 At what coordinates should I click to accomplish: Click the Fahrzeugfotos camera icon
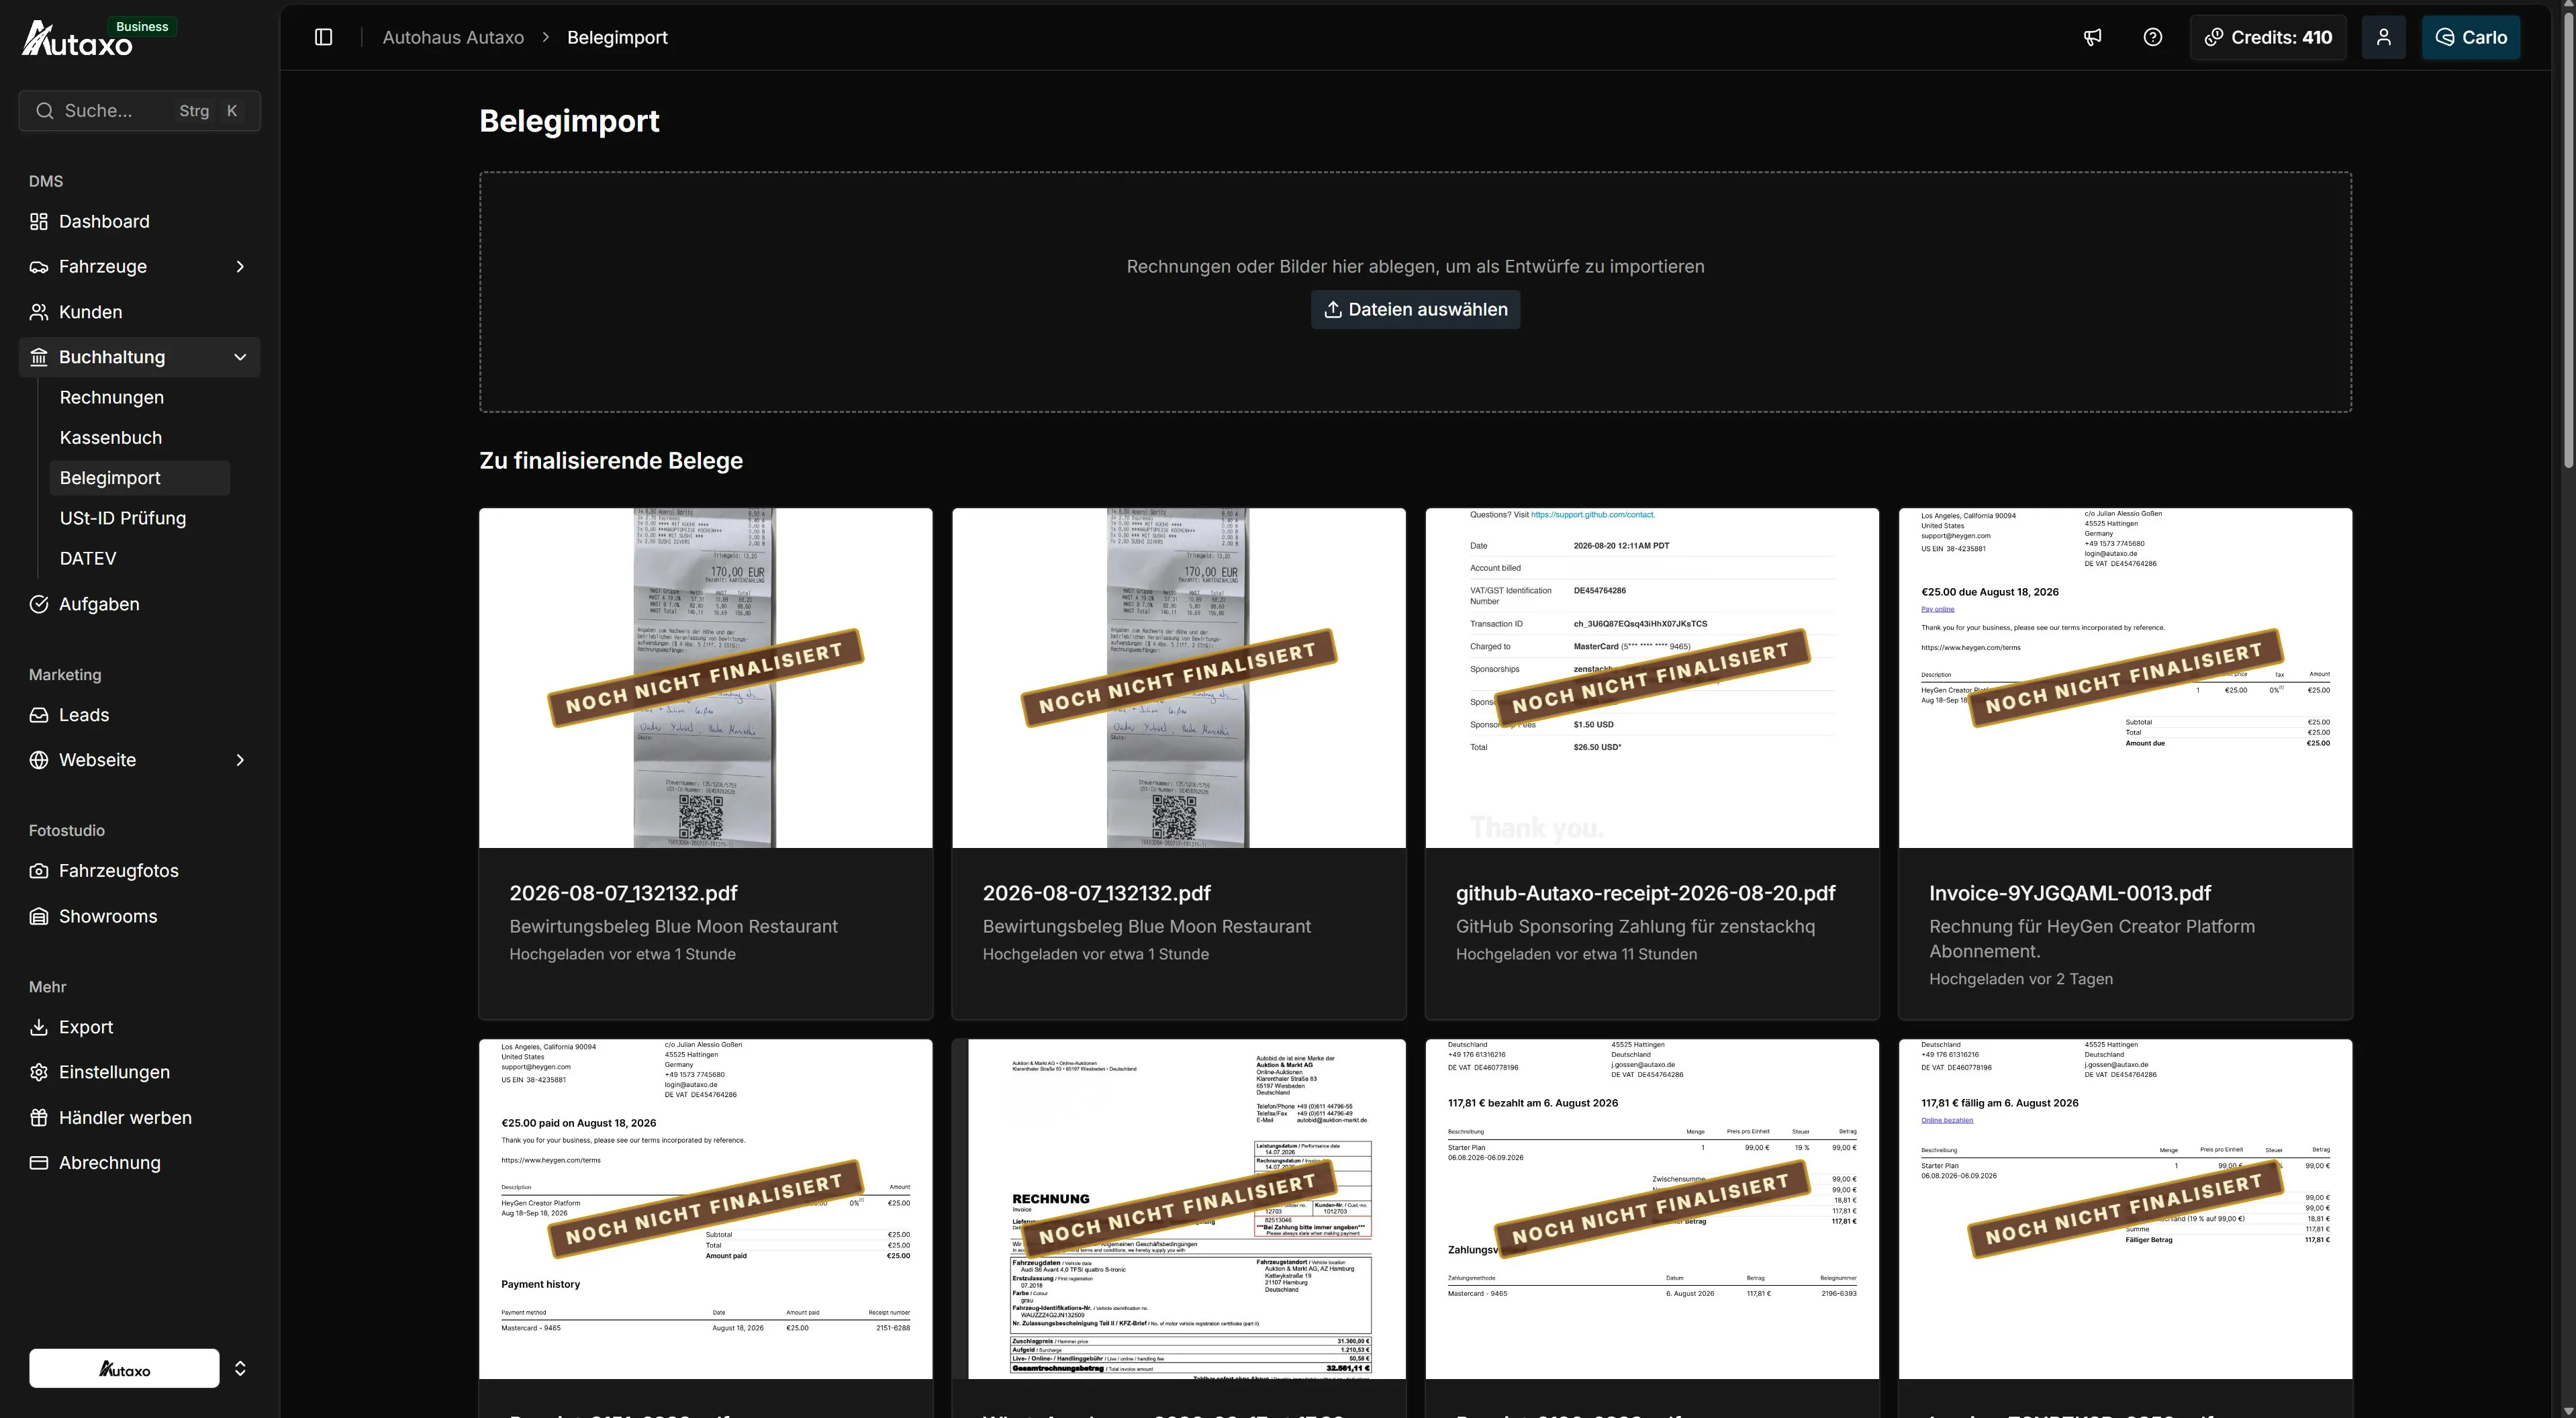39,871
